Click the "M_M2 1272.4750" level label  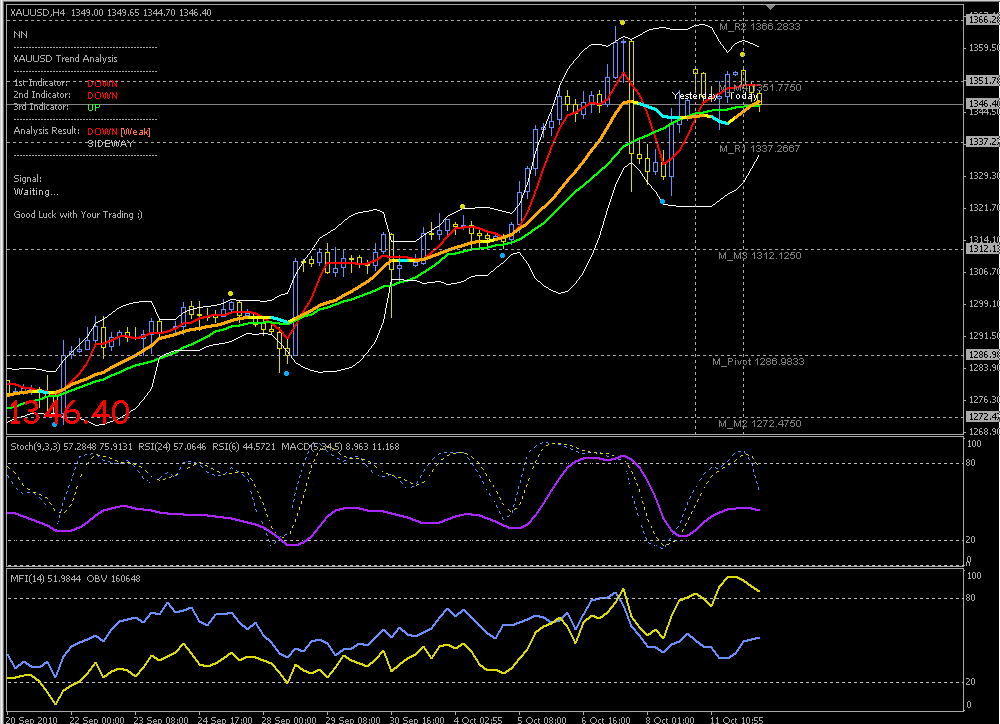(x=760, y=424)
